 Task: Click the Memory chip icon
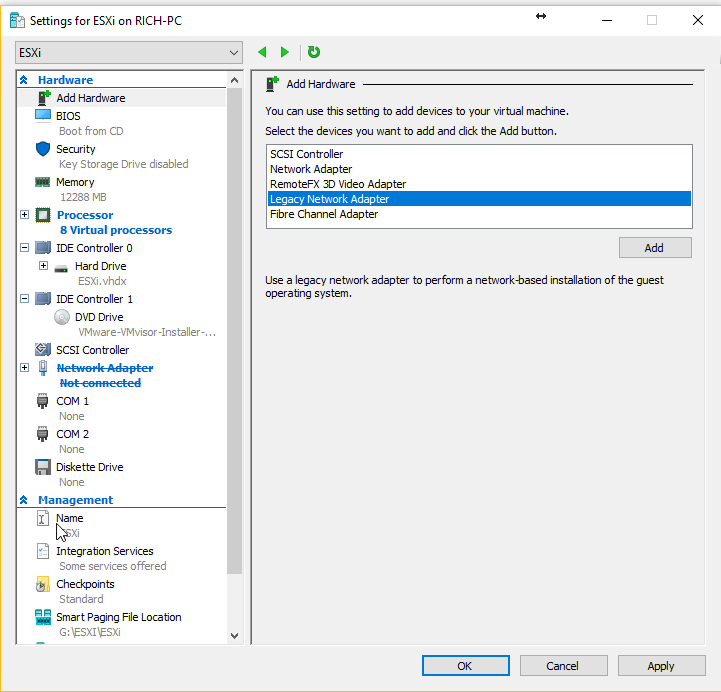[x=43, y=182]
